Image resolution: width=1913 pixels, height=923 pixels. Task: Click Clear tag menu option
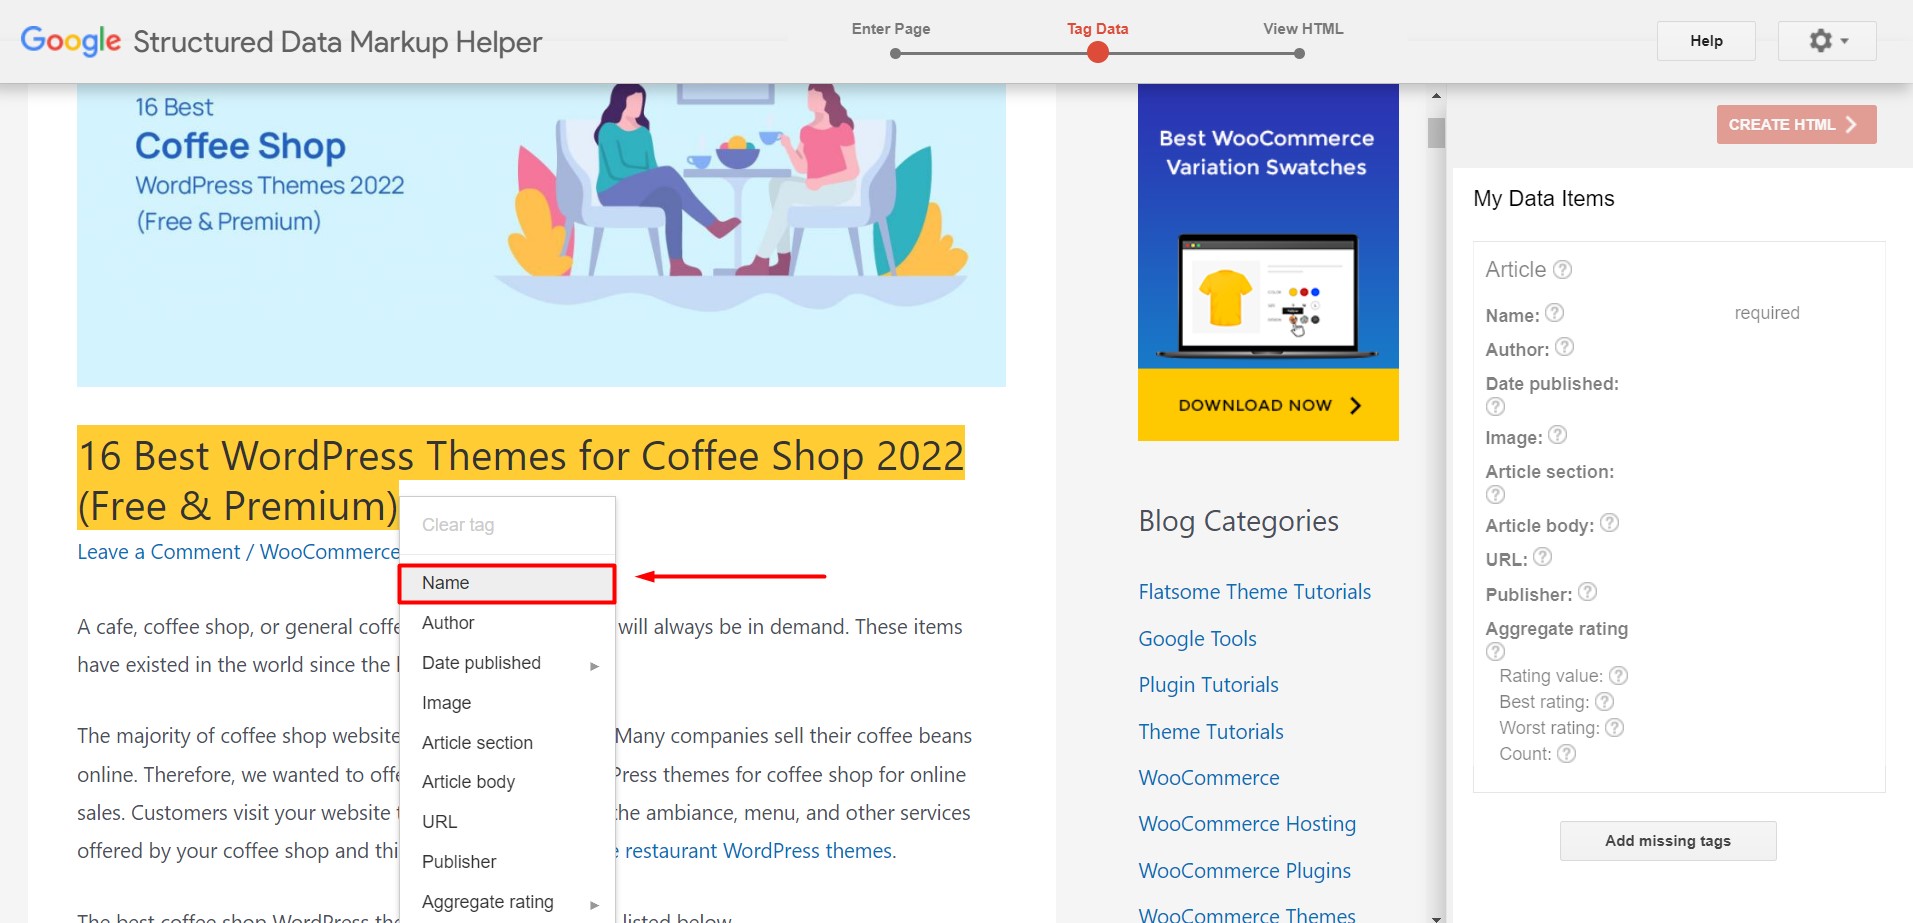point(507,525)
